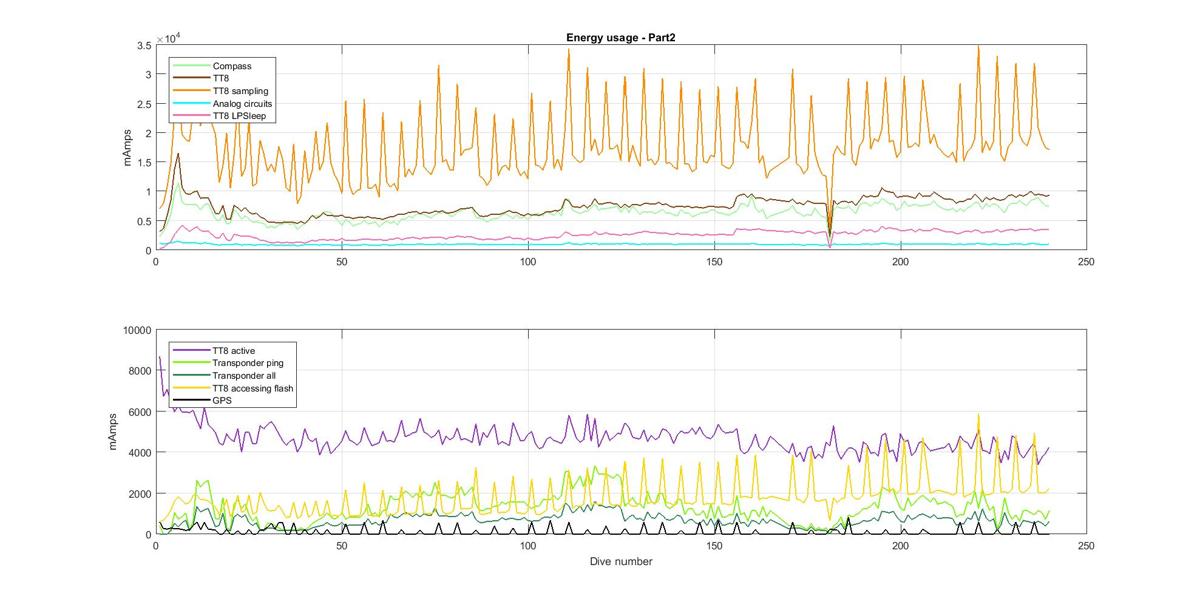The image size is (1200, 601).
Task: Click the 150 tick on the bottom plot x-axis
Action: pos(714,546)
